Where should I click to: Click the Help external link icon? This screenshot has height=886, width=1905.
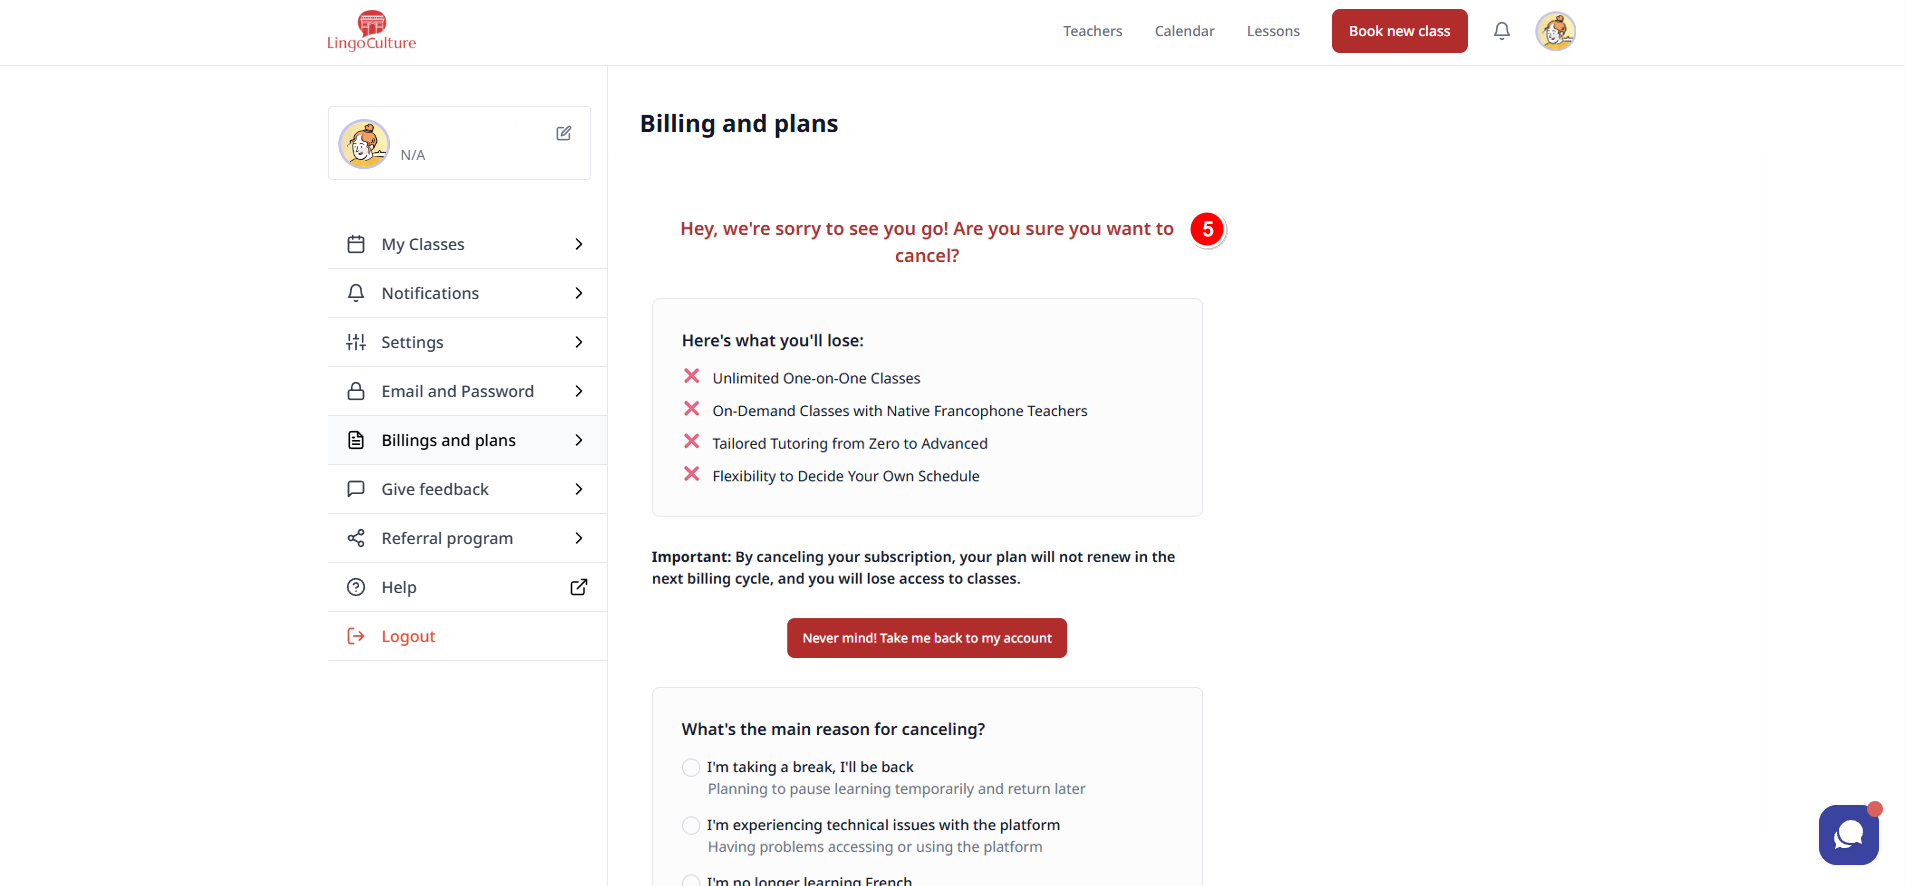click(x=578, y=587)
